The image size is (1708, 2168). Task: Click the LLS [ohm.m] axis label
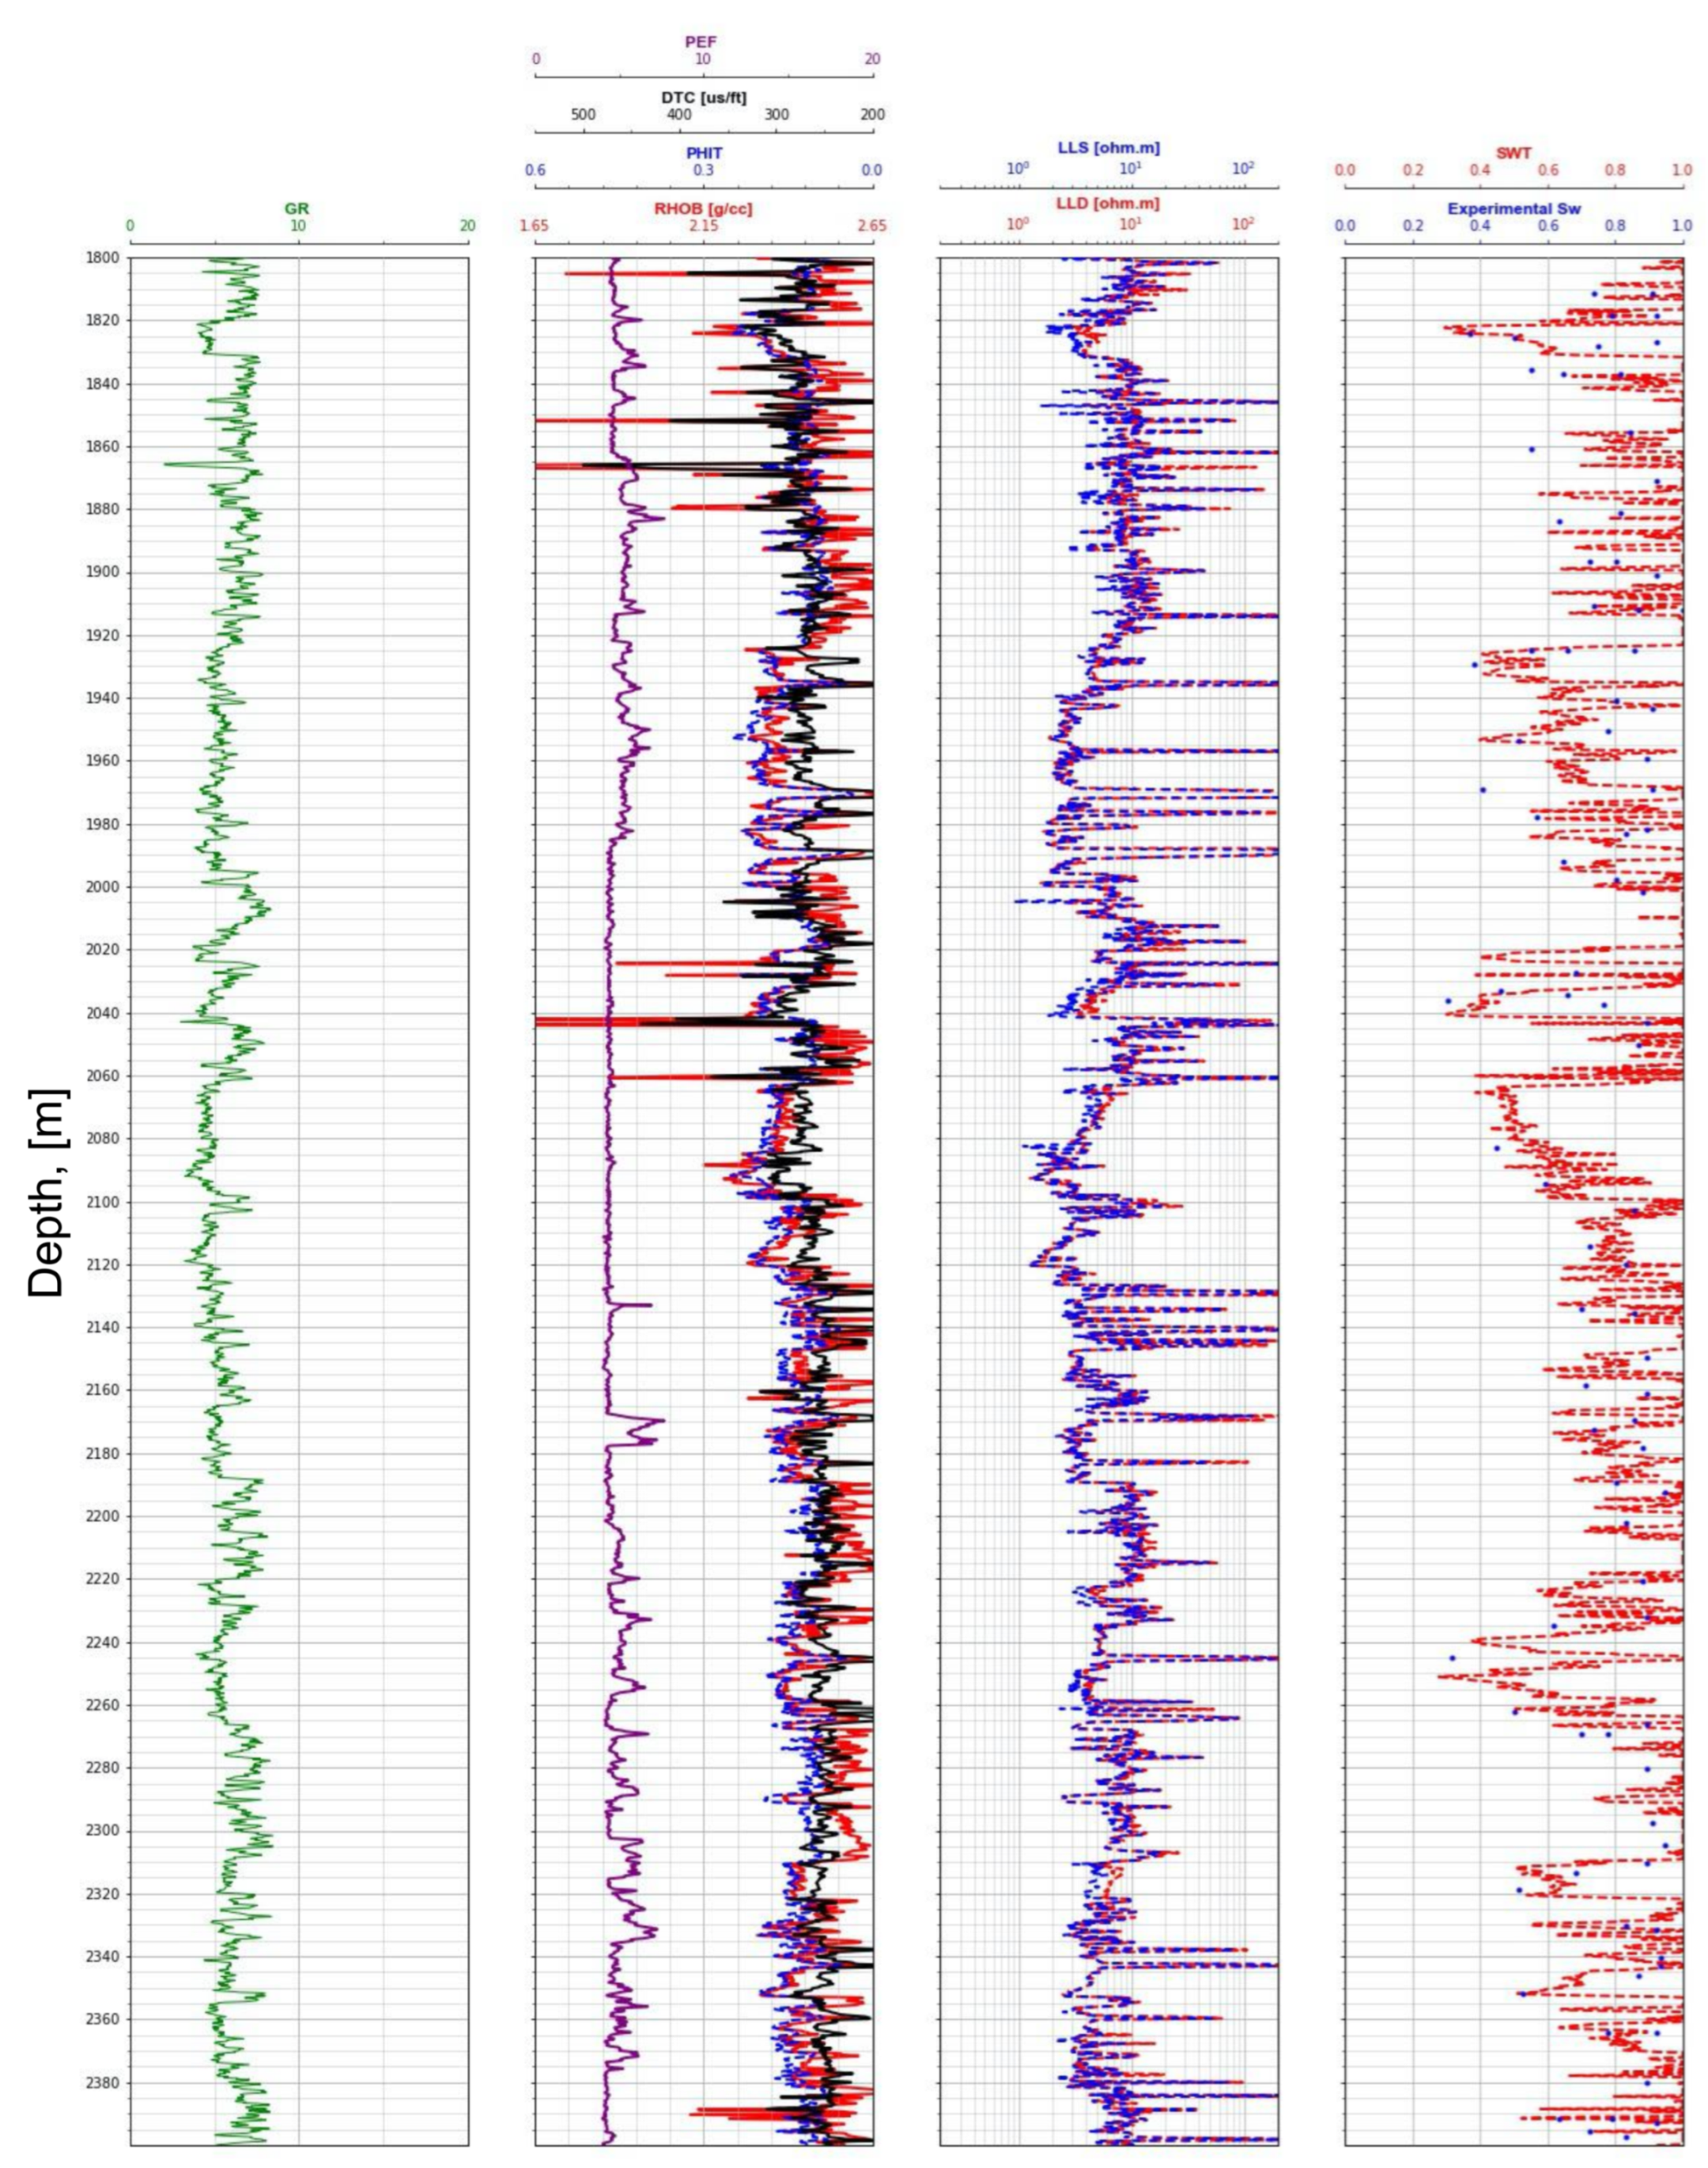pos(1108,148)
